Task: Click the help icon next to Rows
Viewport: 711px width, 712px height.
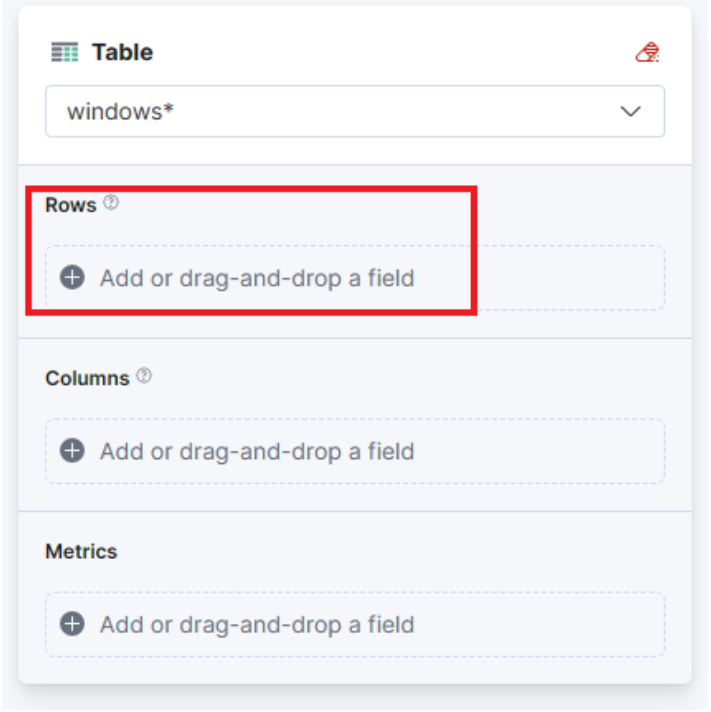Action: pos(111,203)
